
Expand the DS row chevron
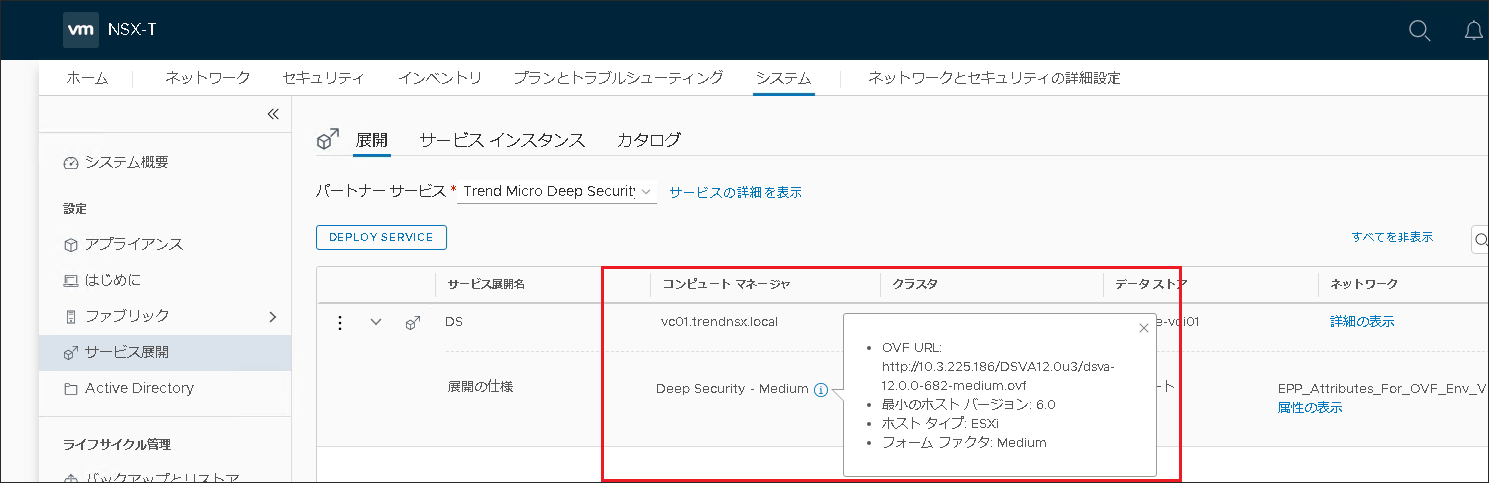point(376,322)
